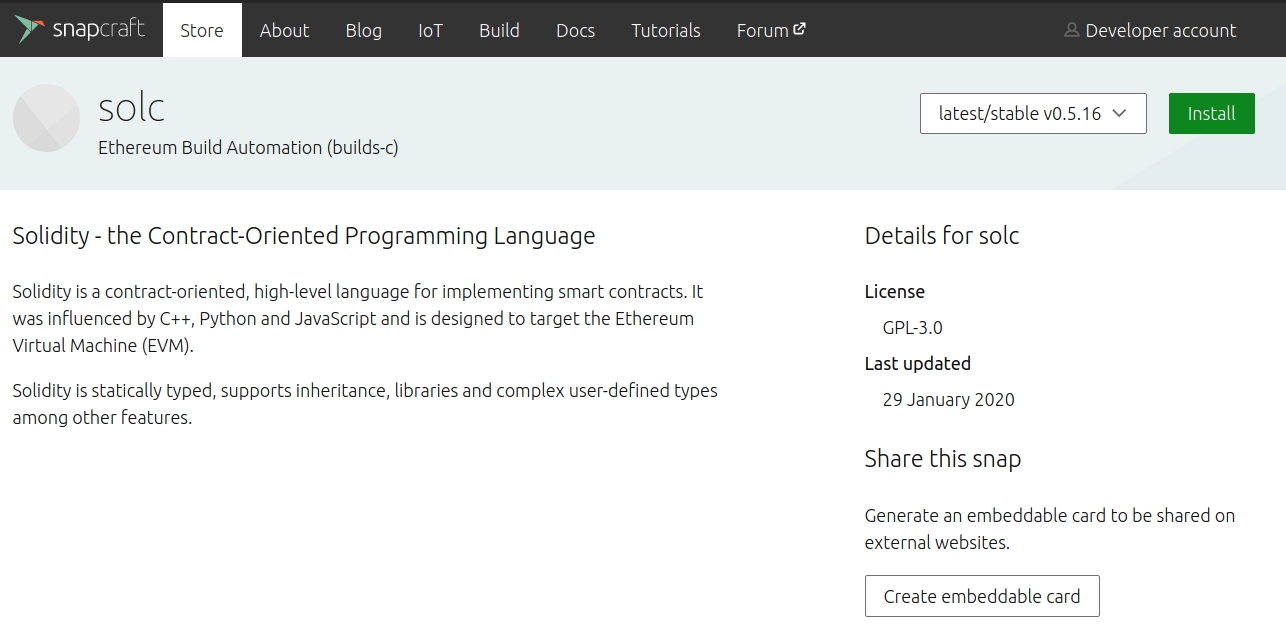Go to the About page
Image resolution: width=1286 pixels, height=629 pixels.
pos(284,30)
